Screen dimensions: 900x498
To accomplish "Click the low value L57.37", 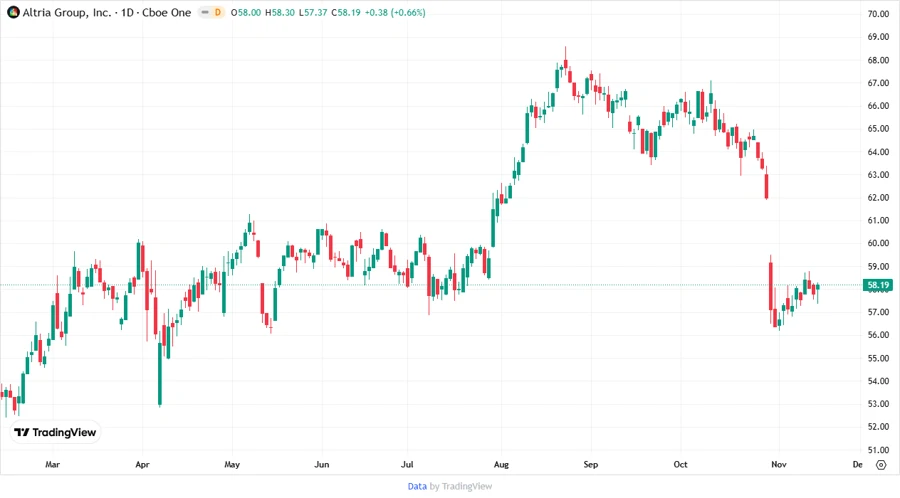I will click(313, 13).
